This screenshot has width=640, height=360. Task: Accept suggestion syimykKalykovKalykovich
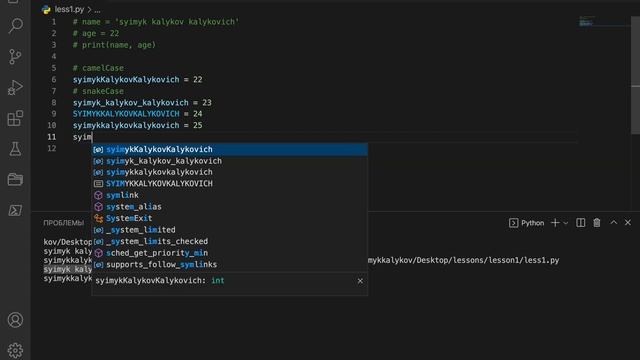click(230, 149)
